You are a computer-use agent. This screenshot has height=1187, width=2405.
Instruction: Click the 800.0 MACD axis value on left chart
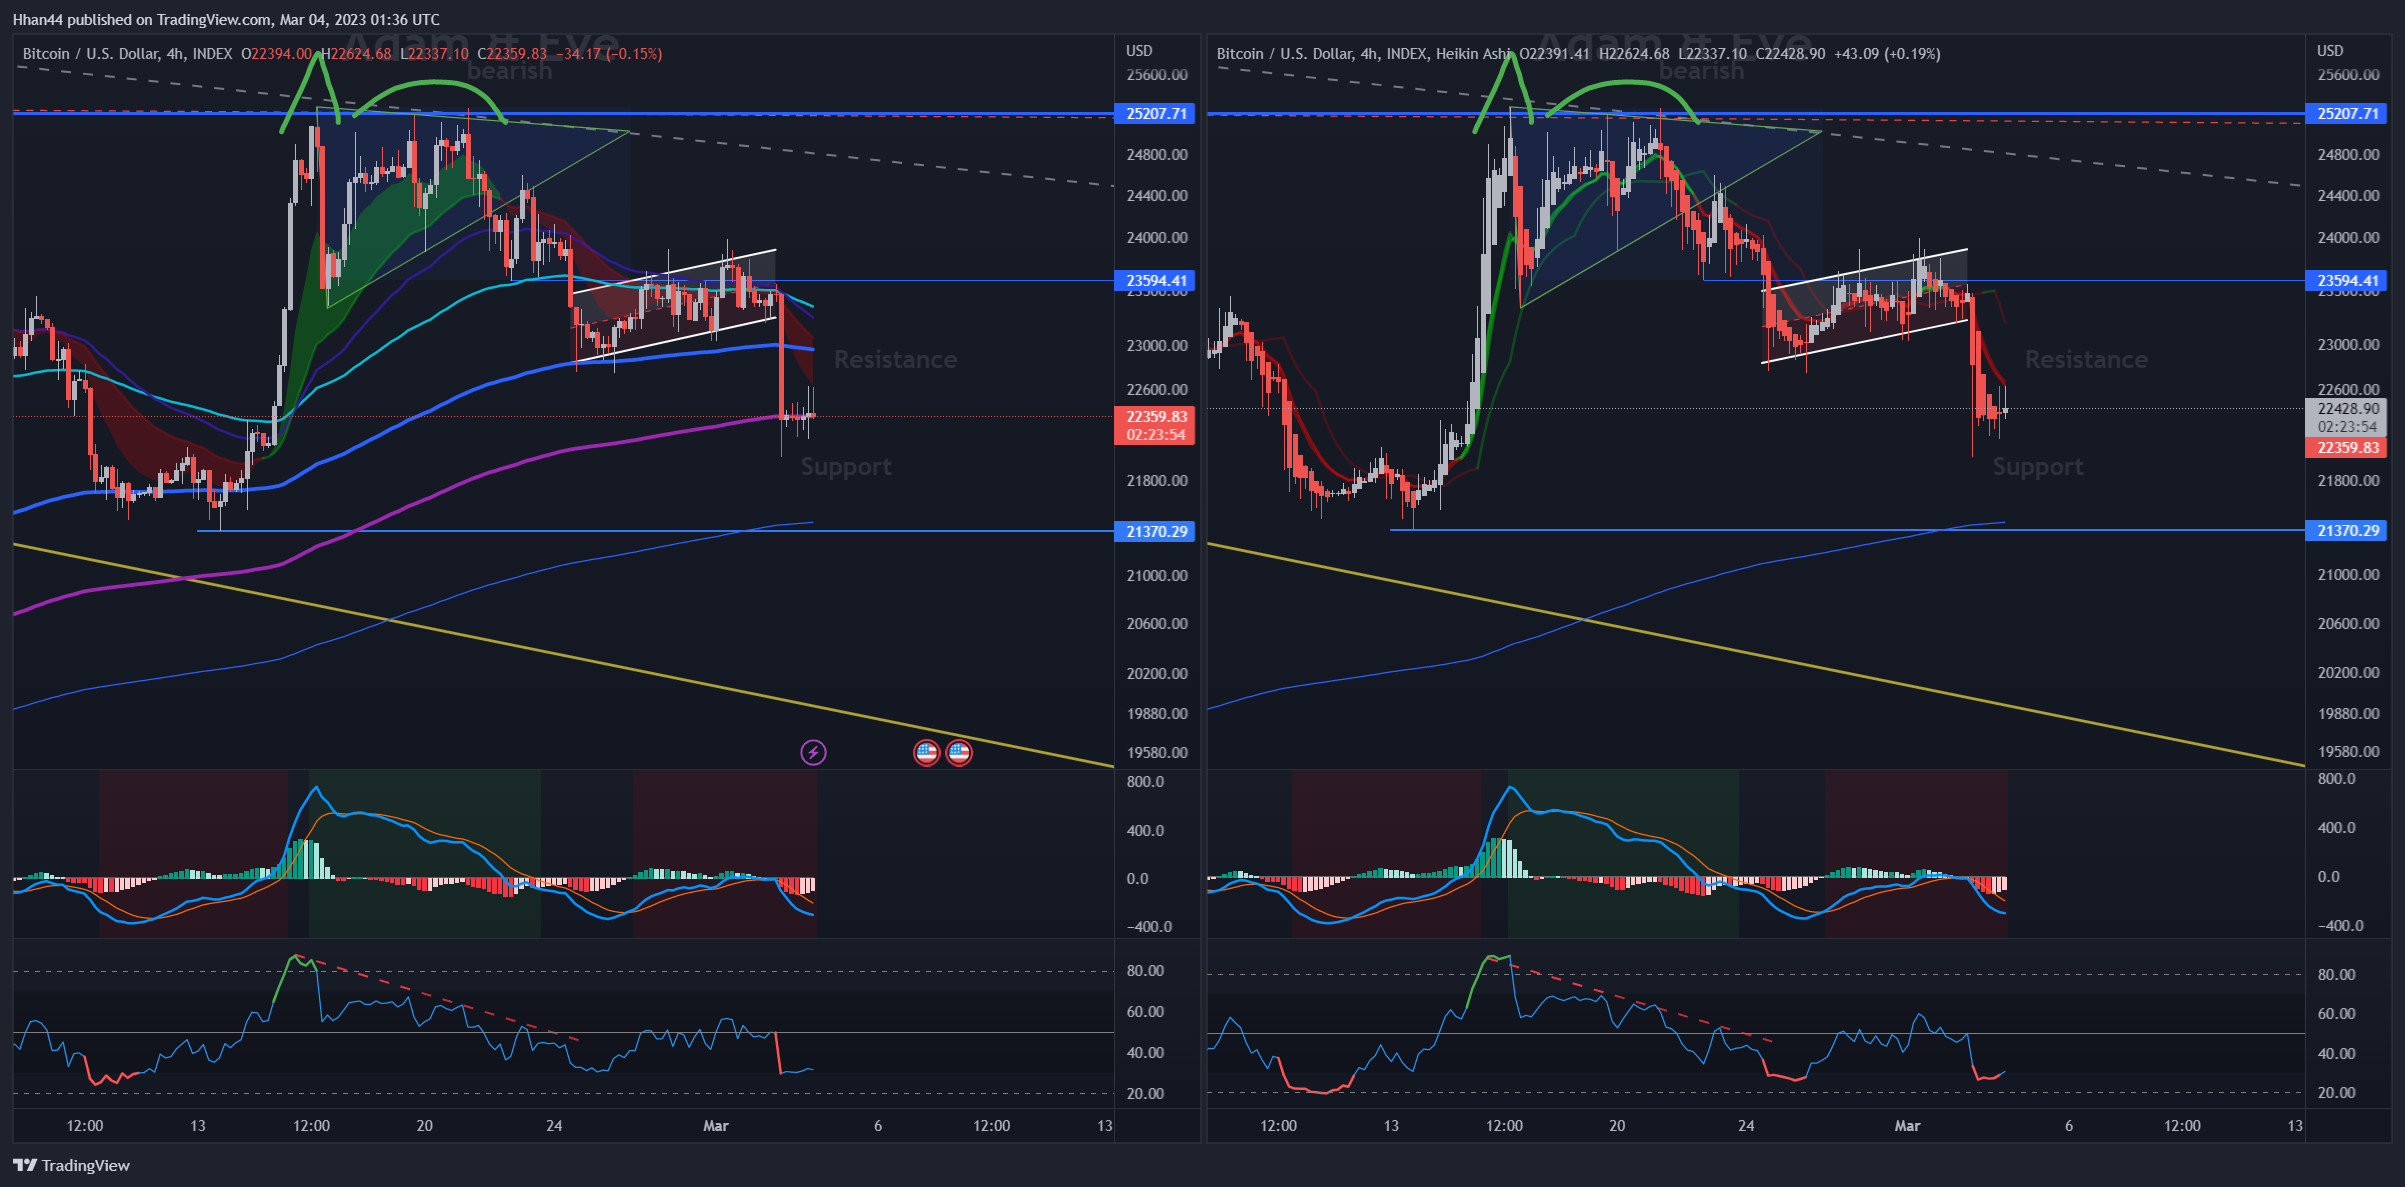tap(1145, 782)
